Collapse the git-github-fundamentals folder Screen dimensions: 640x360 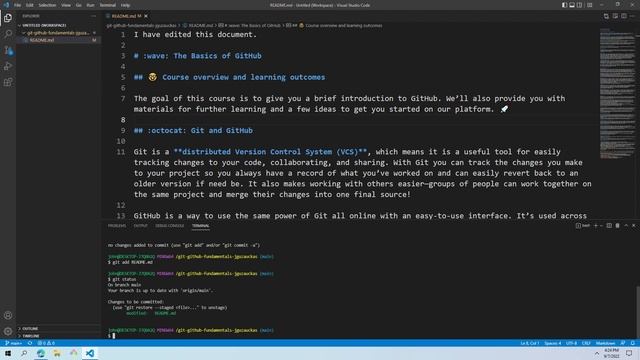pos(58,33)
